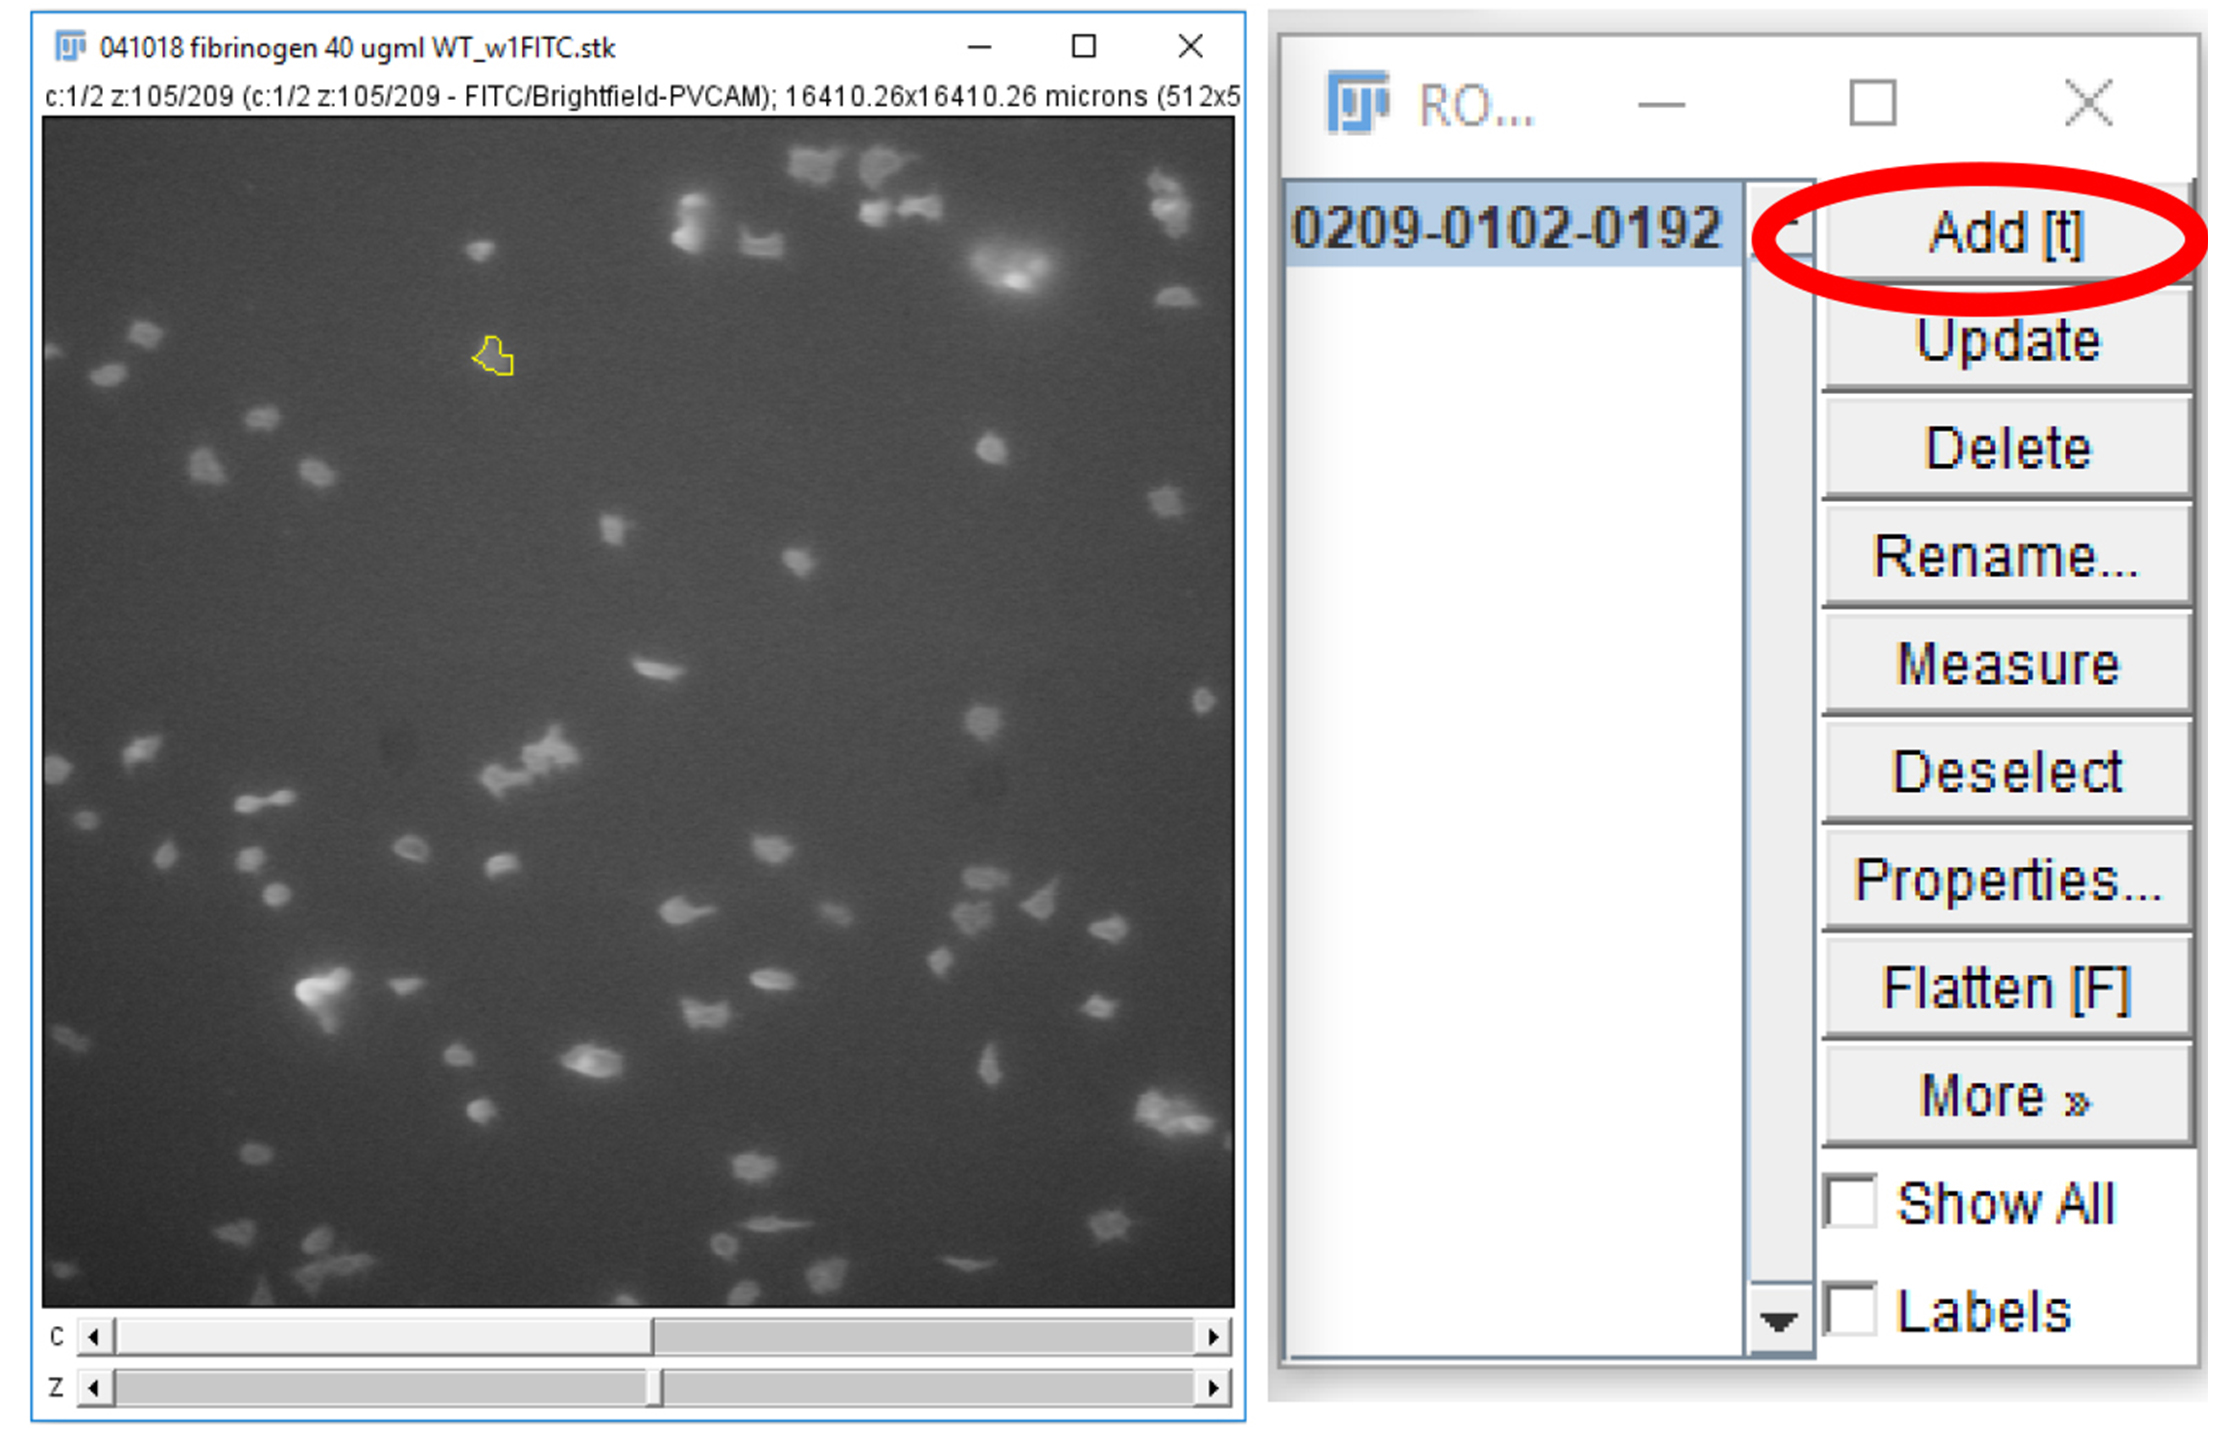The image size is (2232, 1436).
Task: Select ROI entry 0209-0102-0192
Action: pyautogui.click(x=1512, y=226)
